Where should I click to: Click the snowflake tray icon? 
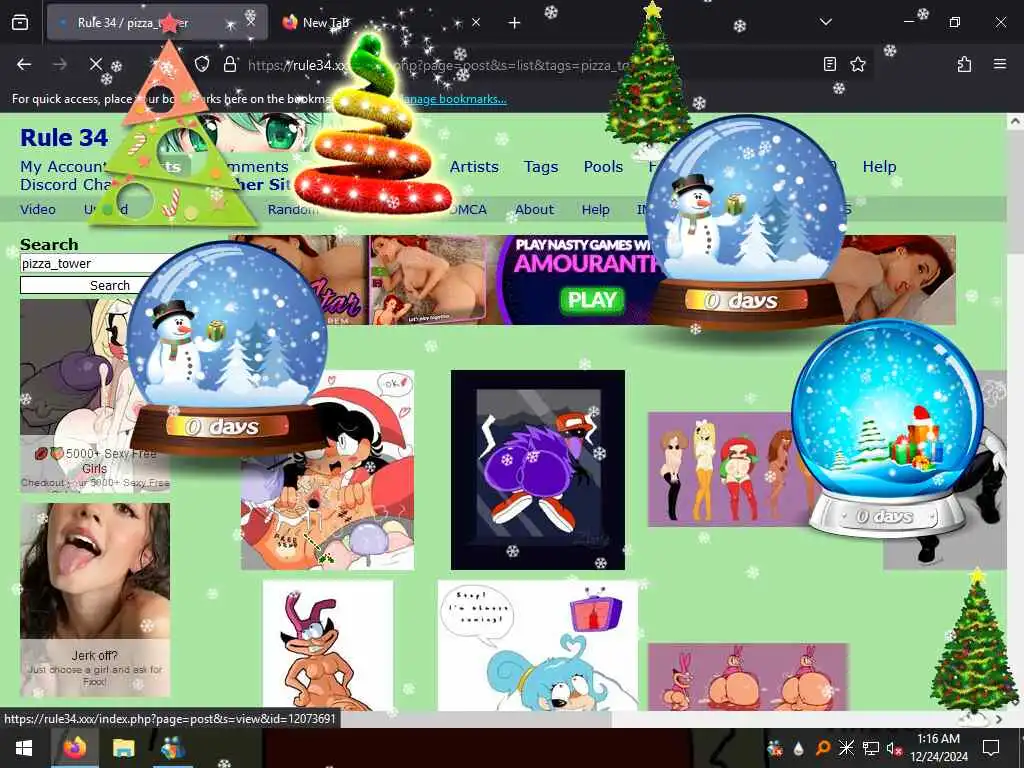click(x=846, y=748)
